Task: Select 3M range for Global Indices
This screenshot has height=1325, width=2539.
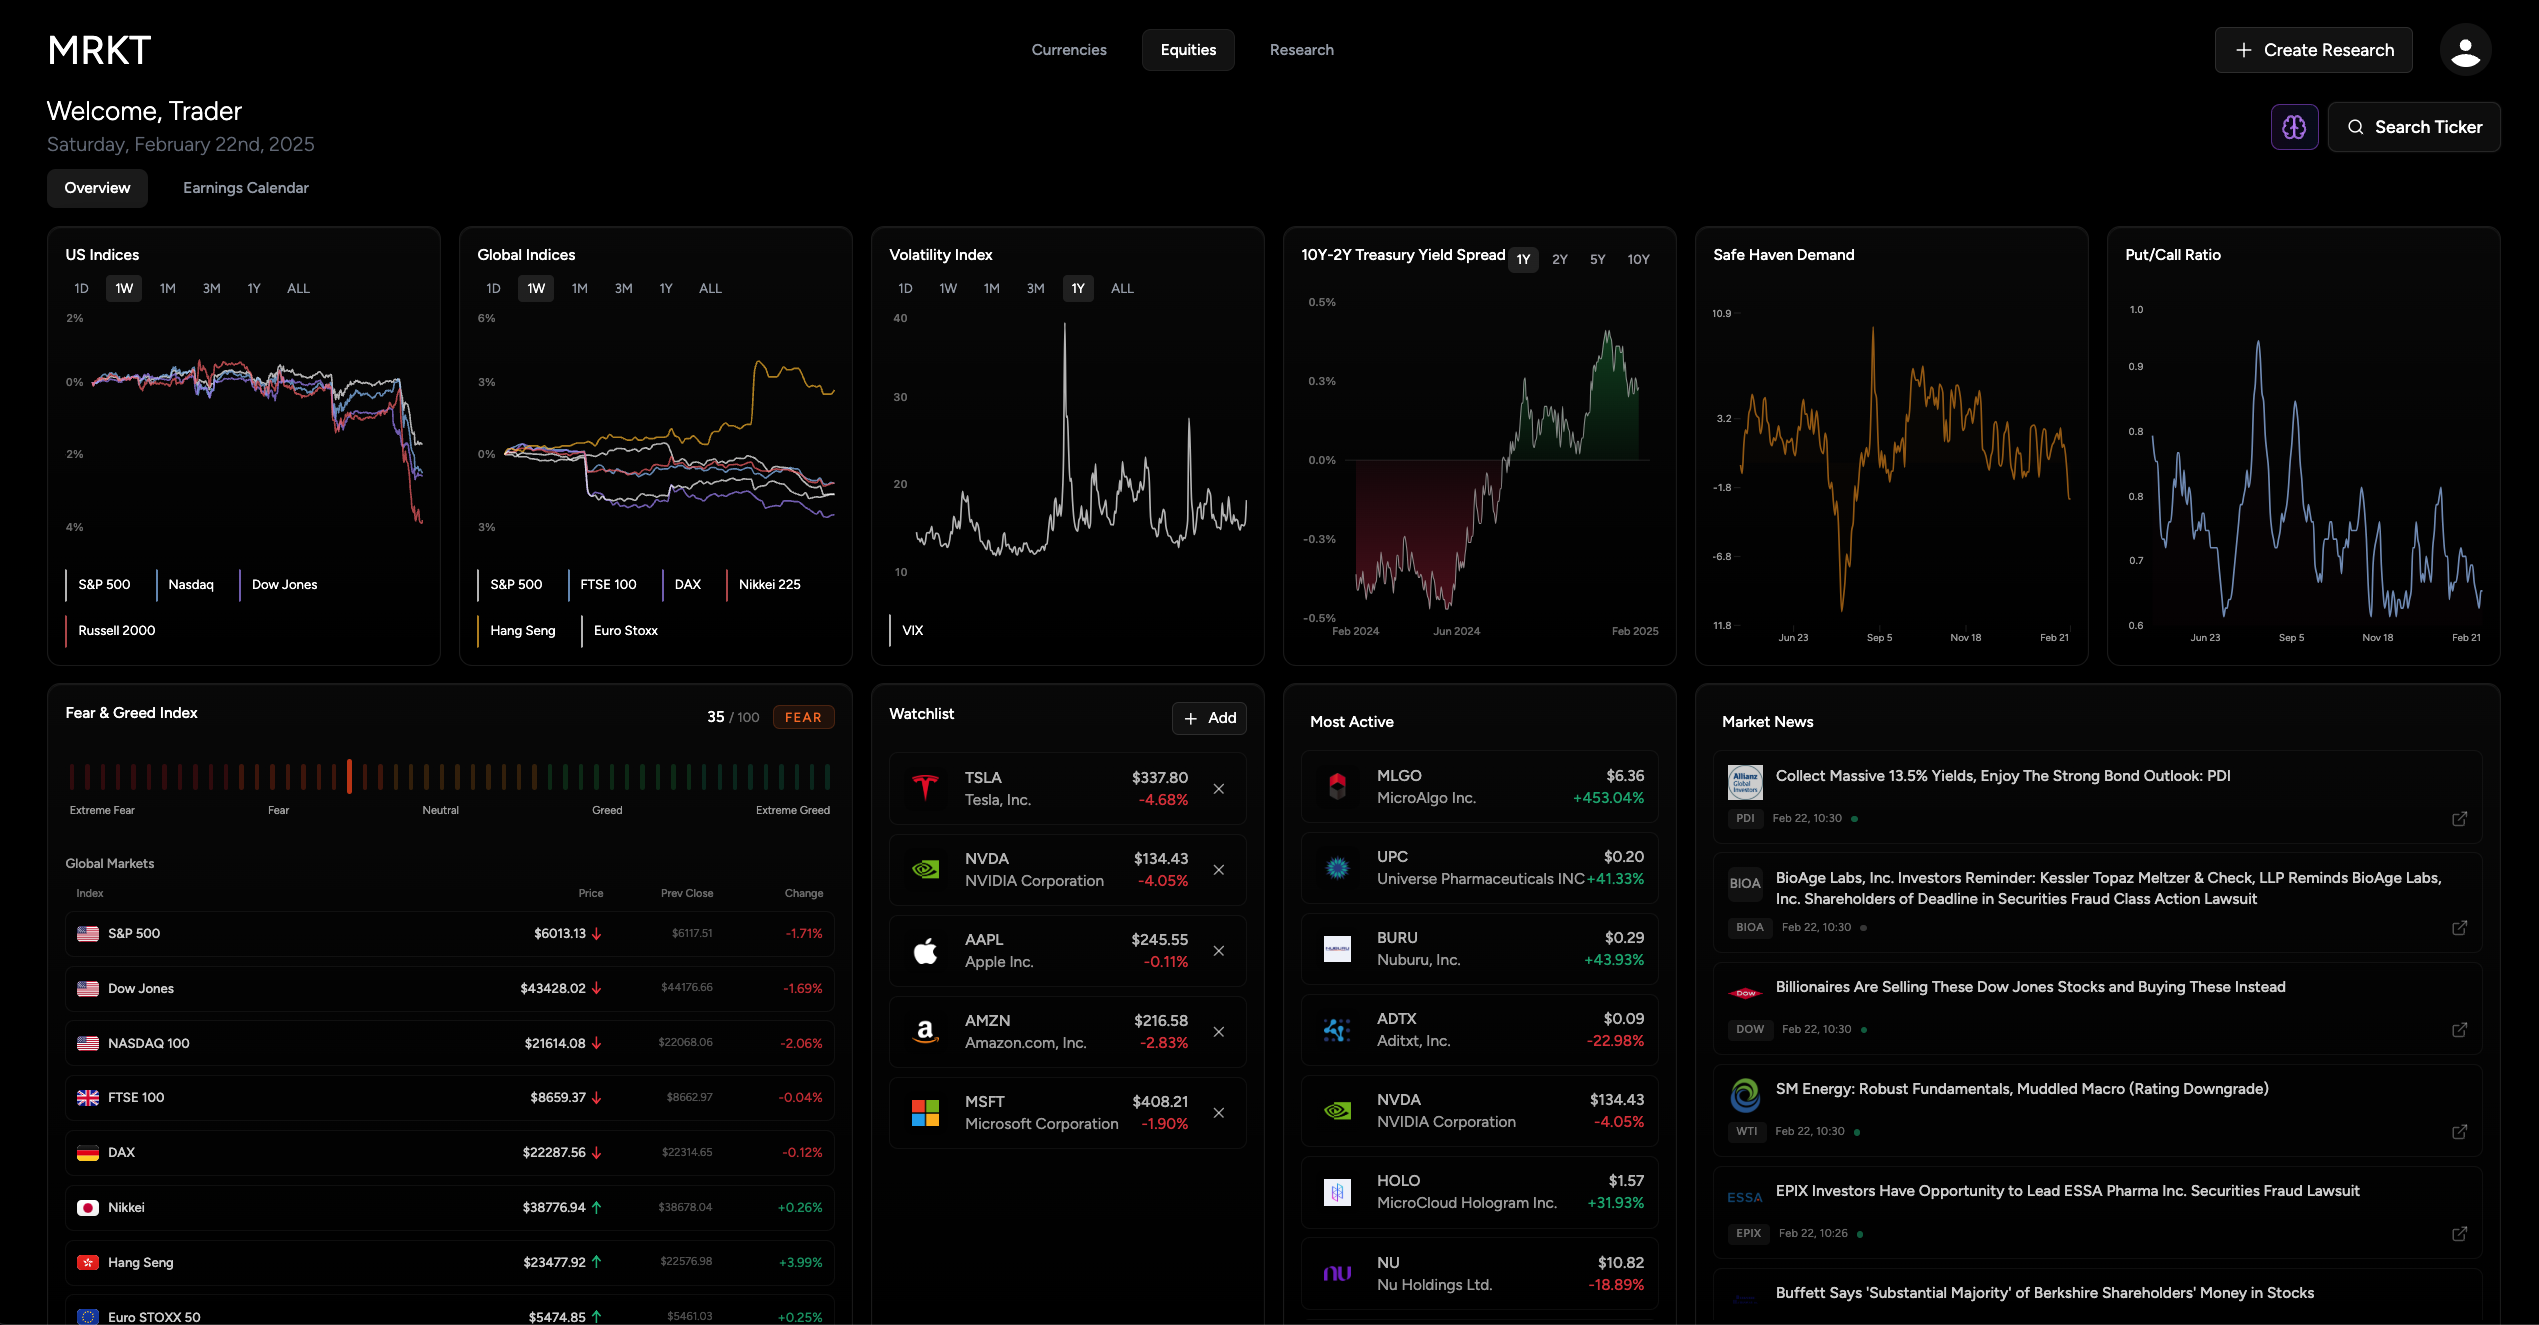Action: (x=623, y=289)
